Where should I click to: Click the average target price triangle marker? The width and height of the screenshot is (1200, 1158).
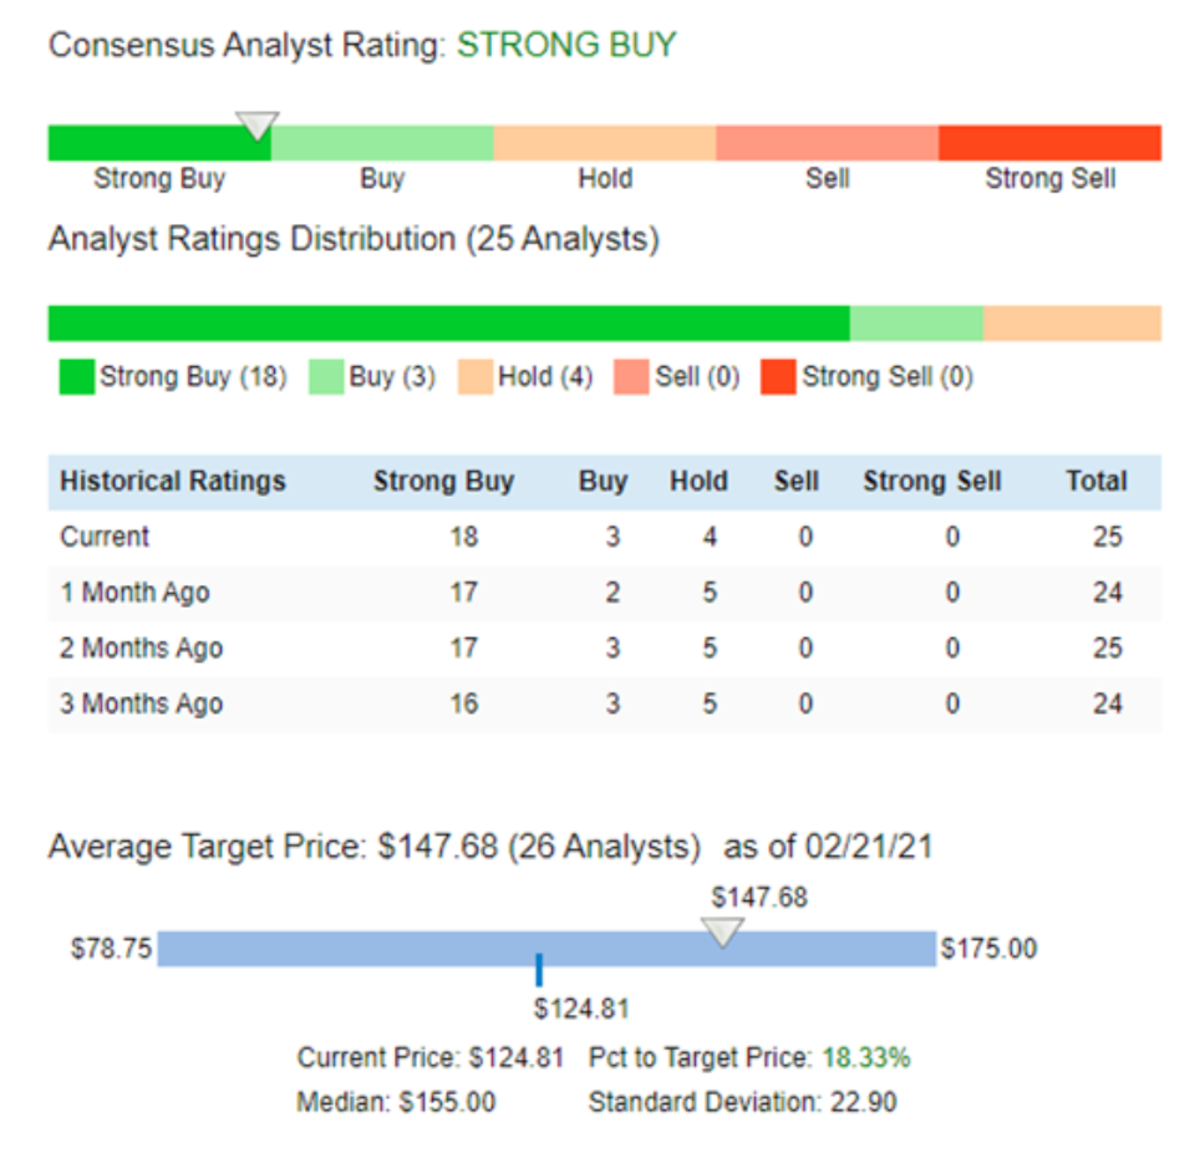(x=722, y=933)
